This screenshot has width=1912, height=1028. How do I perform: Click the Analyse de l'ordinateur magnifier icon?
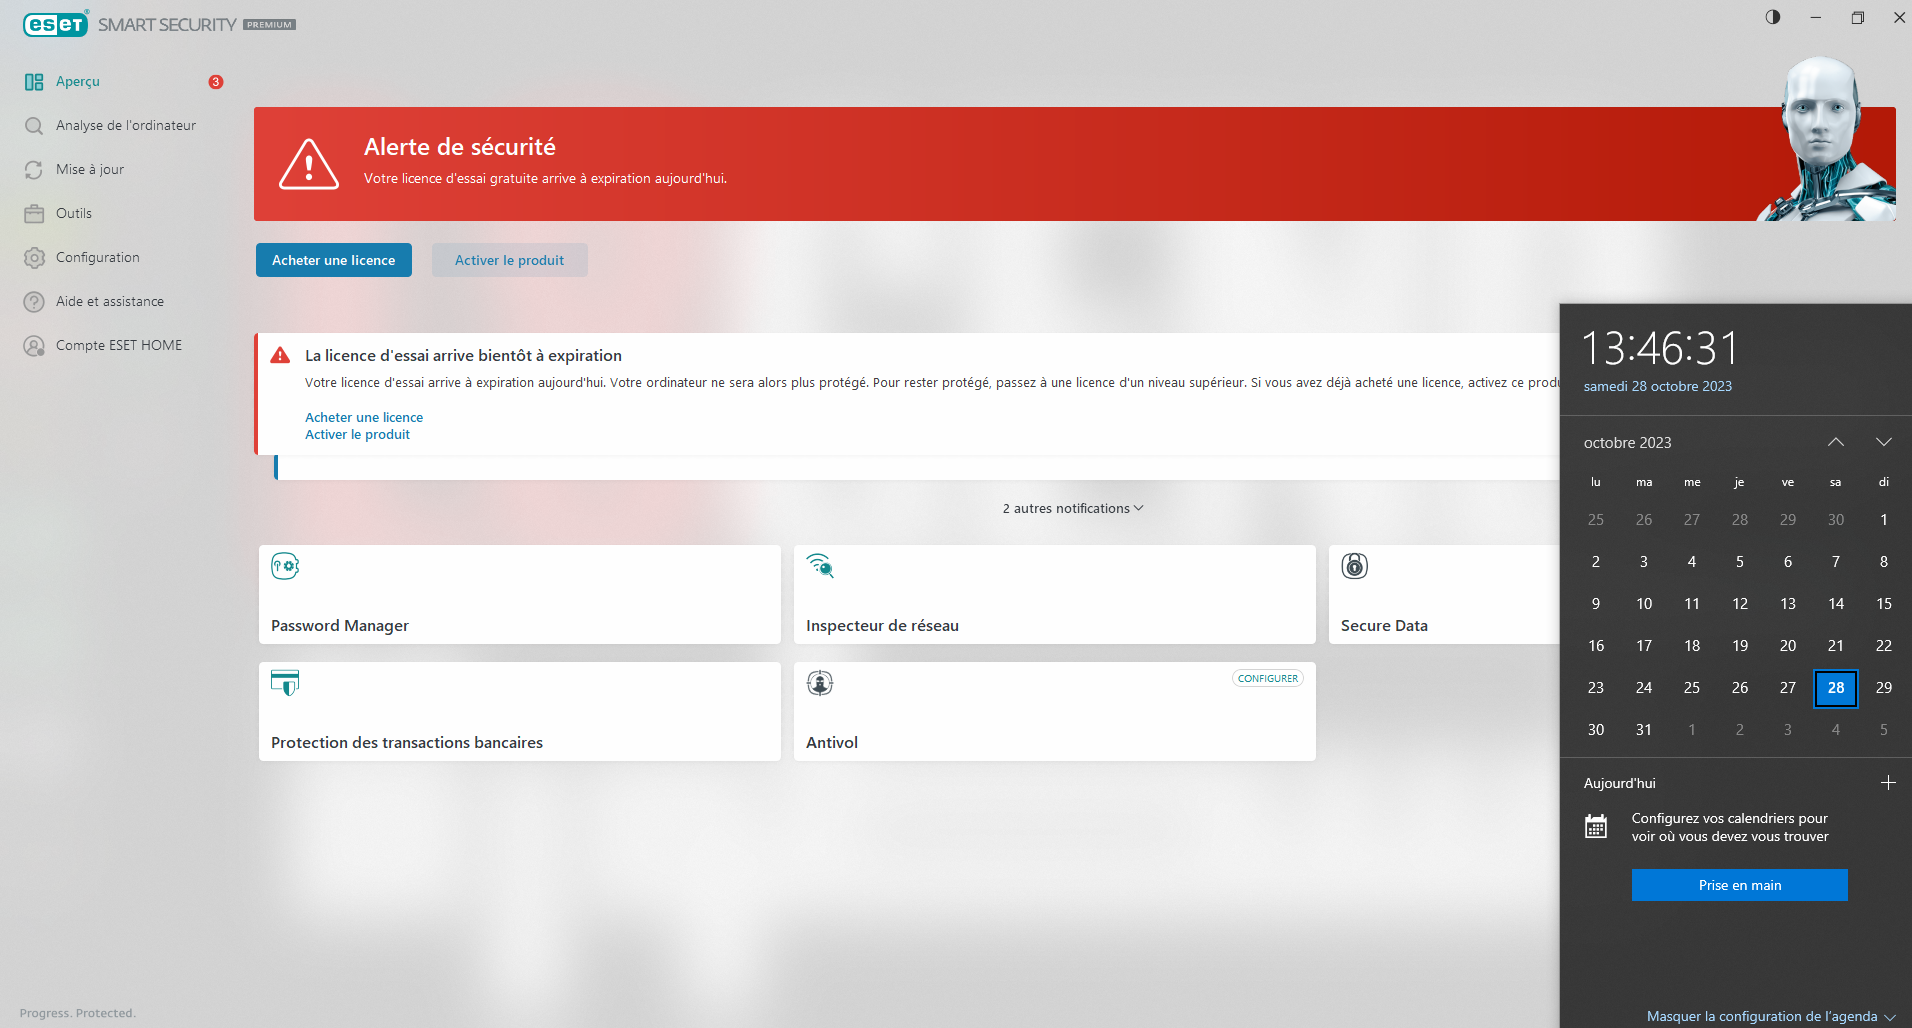(34, 126)
